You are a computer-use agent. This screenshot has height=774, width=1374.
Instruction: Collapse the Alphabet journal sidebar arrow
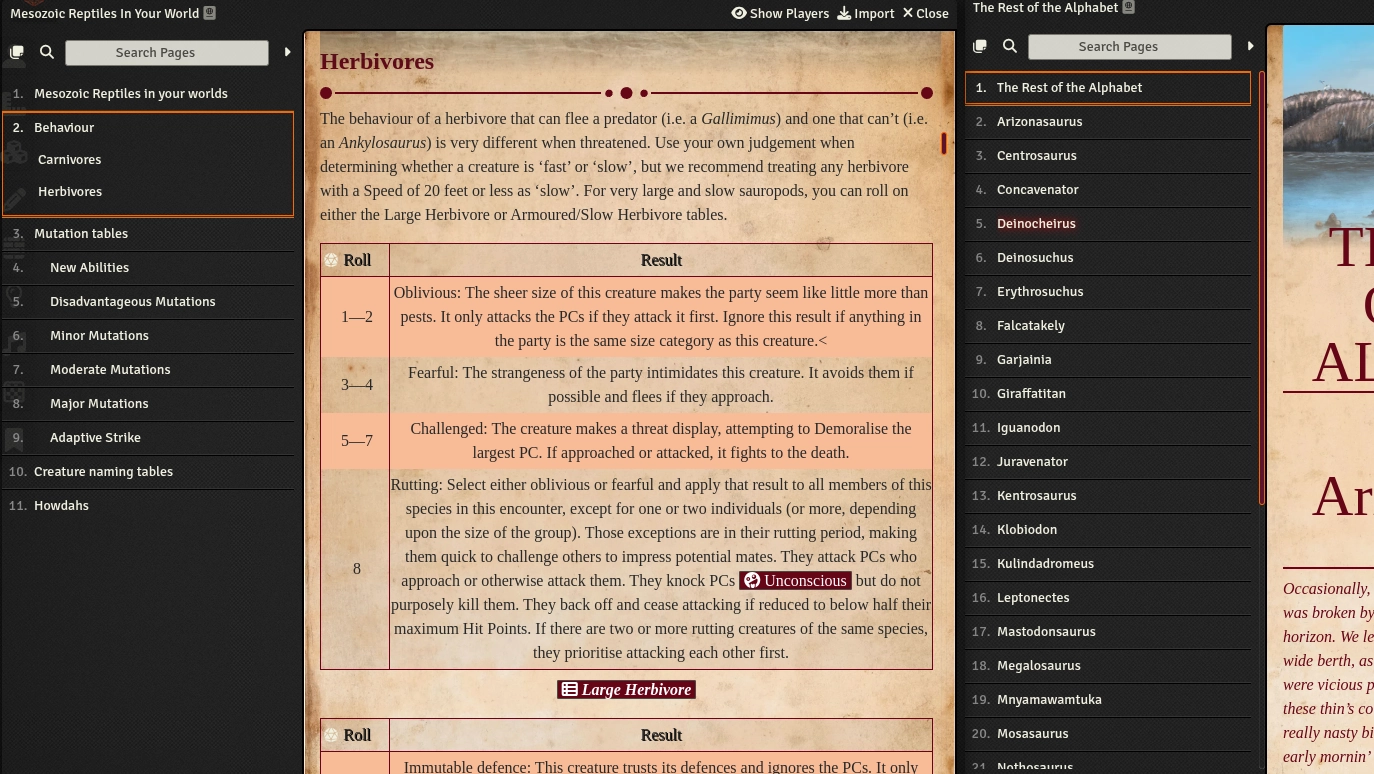[x=1250, y=46]
